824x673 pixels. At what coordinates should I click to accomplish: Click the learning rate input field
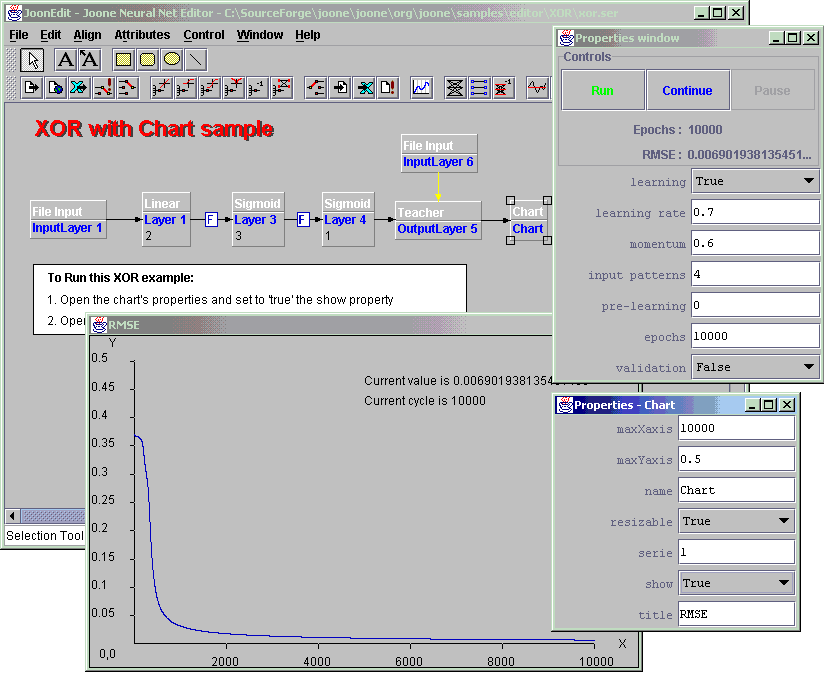coord(754,213)
